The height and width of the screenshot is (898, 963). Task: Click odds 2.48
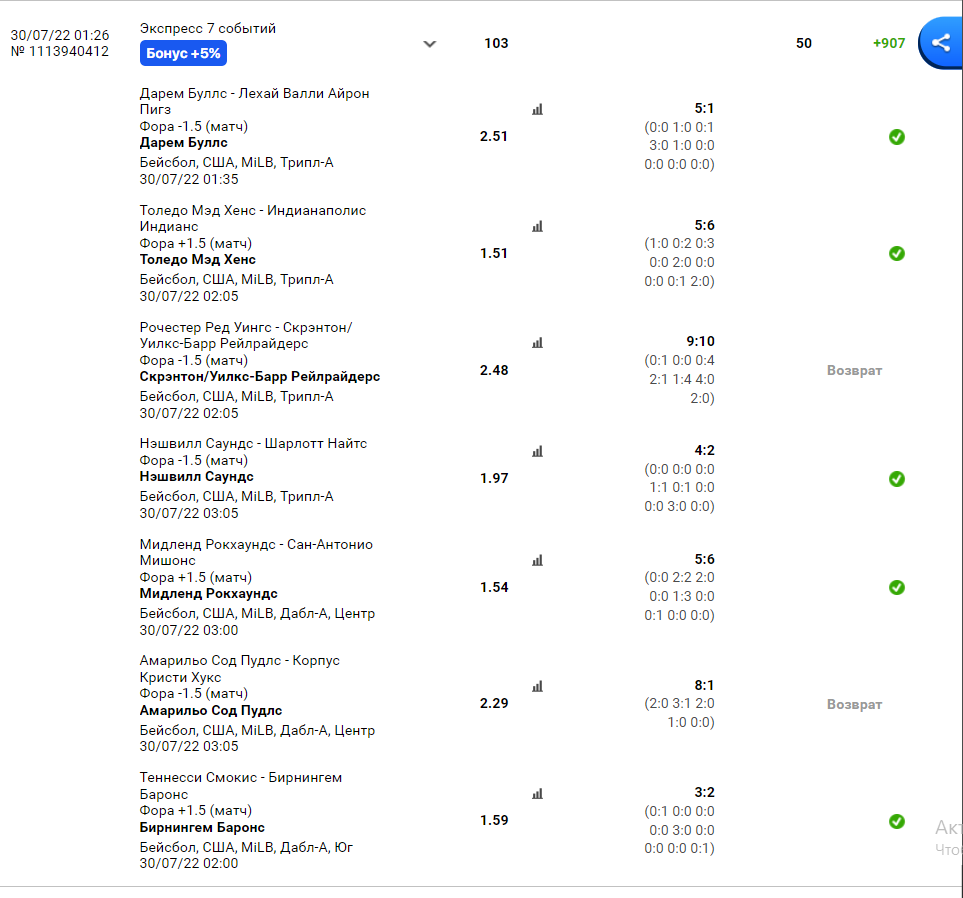[x=494, y=370]
